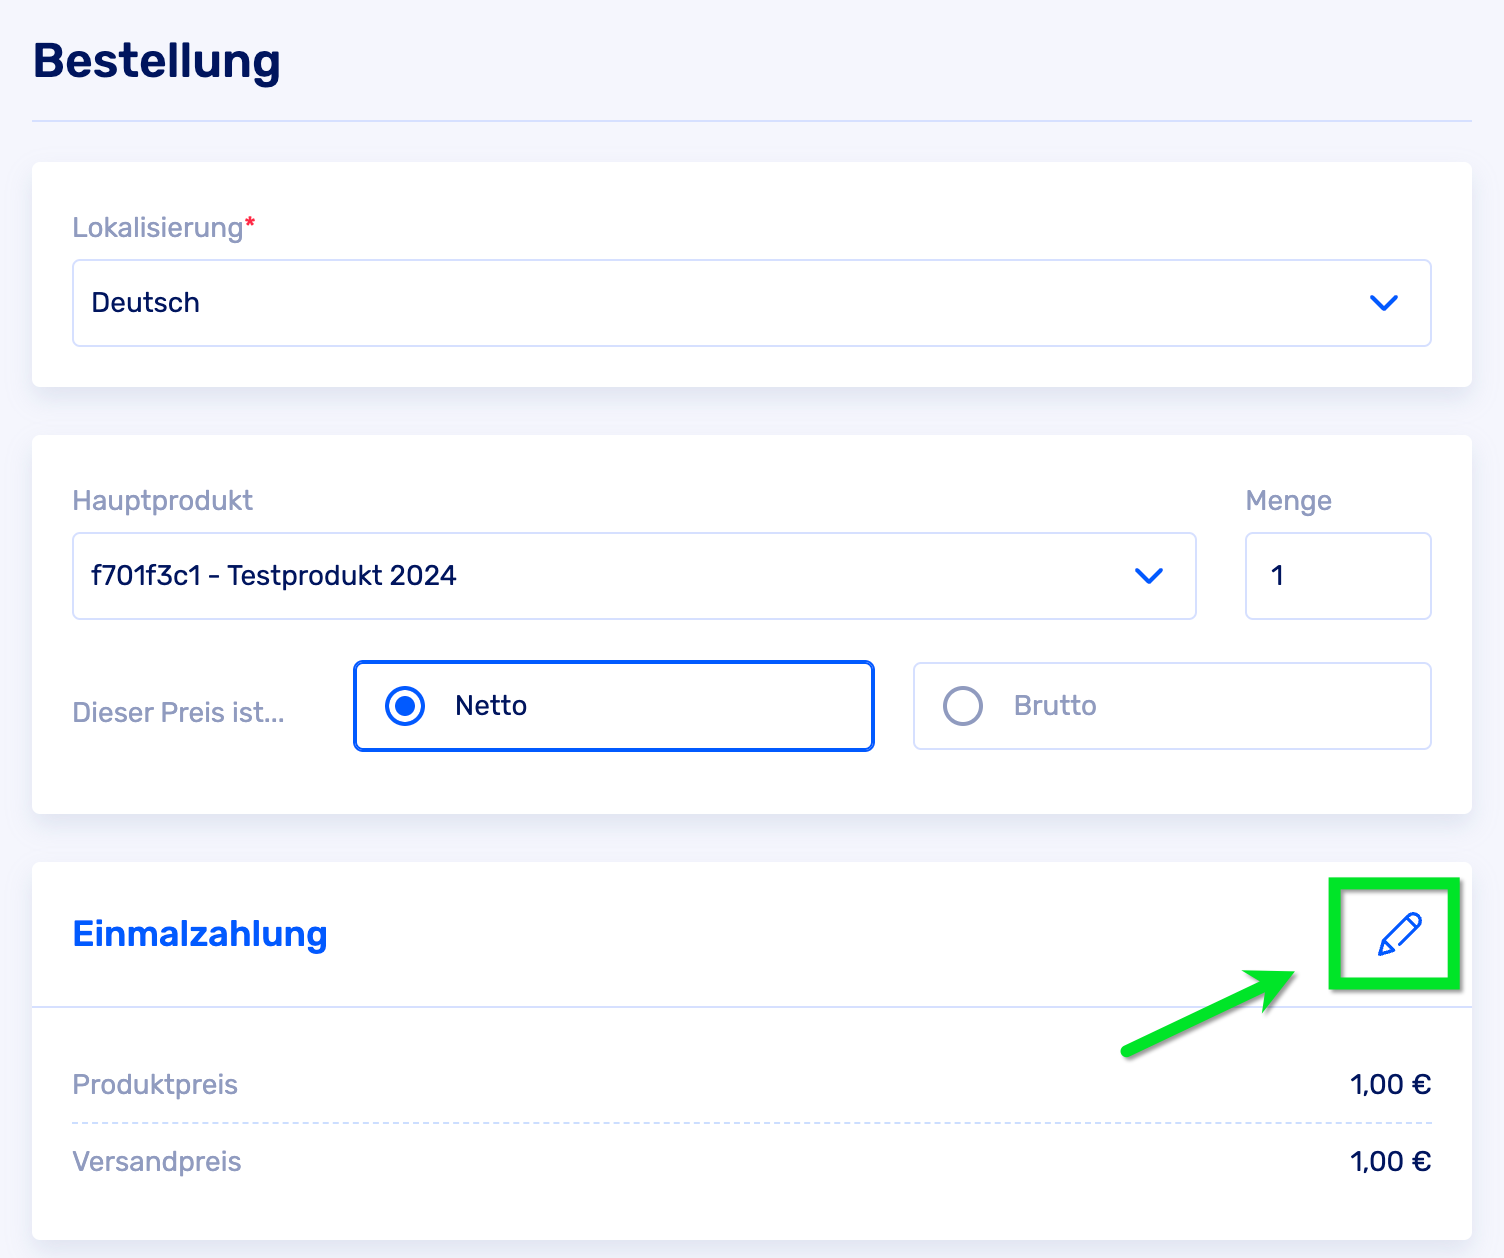1504x1258 pixels.
Task: Click the Menge field label
Action: coord(1288,501)
